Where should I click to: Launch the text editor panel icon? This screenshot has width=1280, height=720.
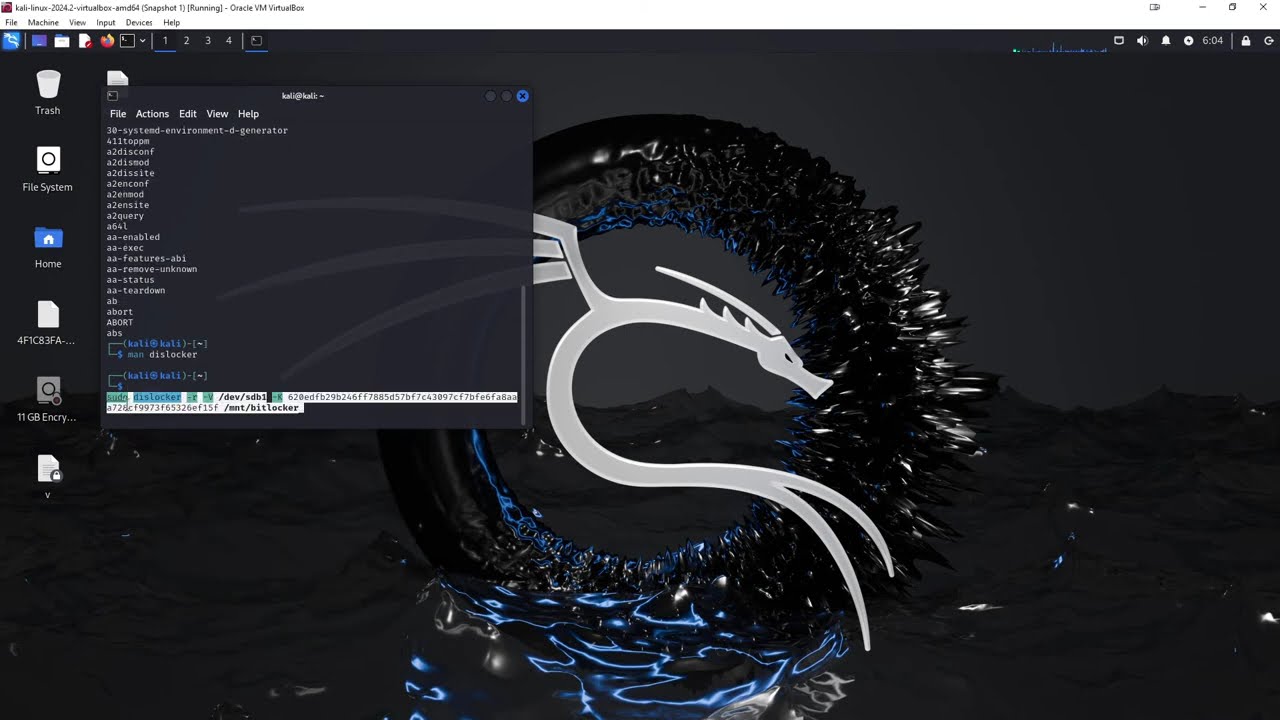[x=85, y=41]
